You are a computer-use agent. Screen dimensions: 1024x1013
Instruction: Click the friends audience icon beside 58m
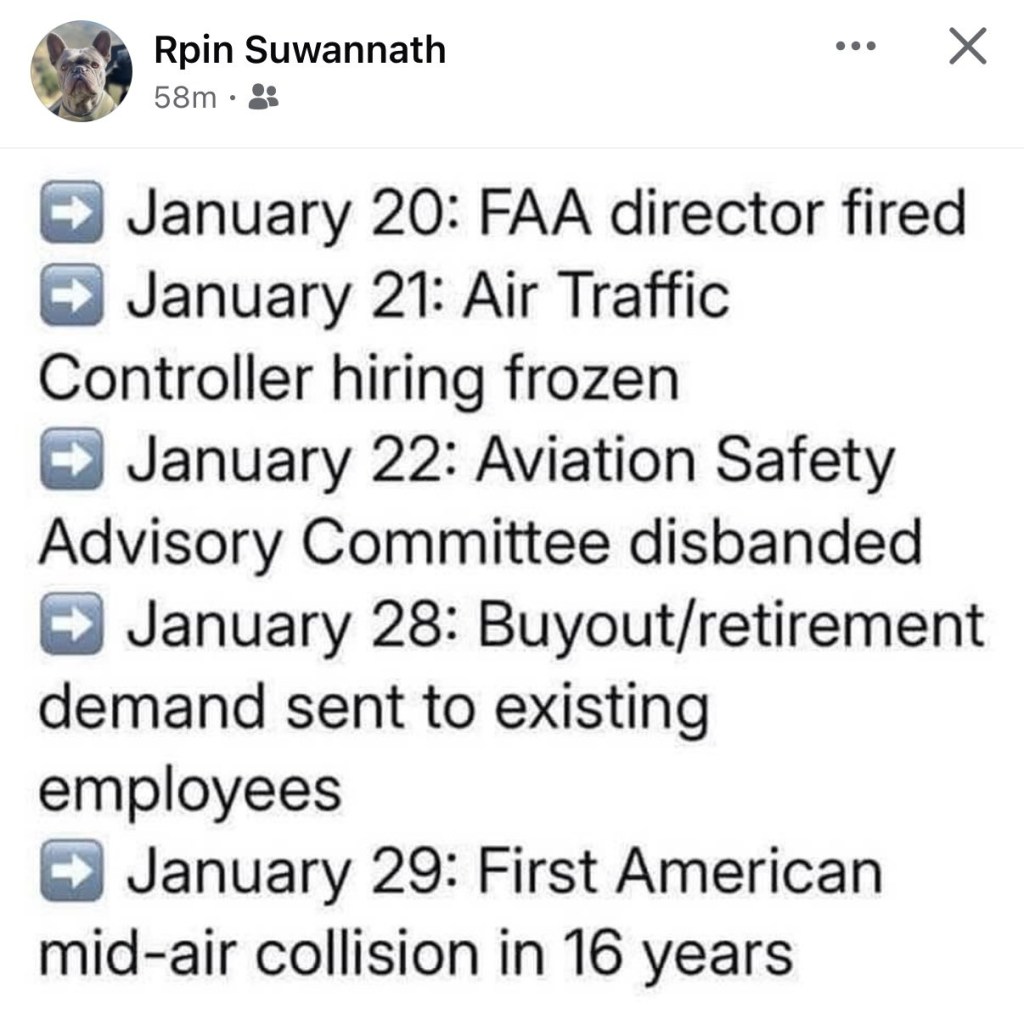[264, 97]
